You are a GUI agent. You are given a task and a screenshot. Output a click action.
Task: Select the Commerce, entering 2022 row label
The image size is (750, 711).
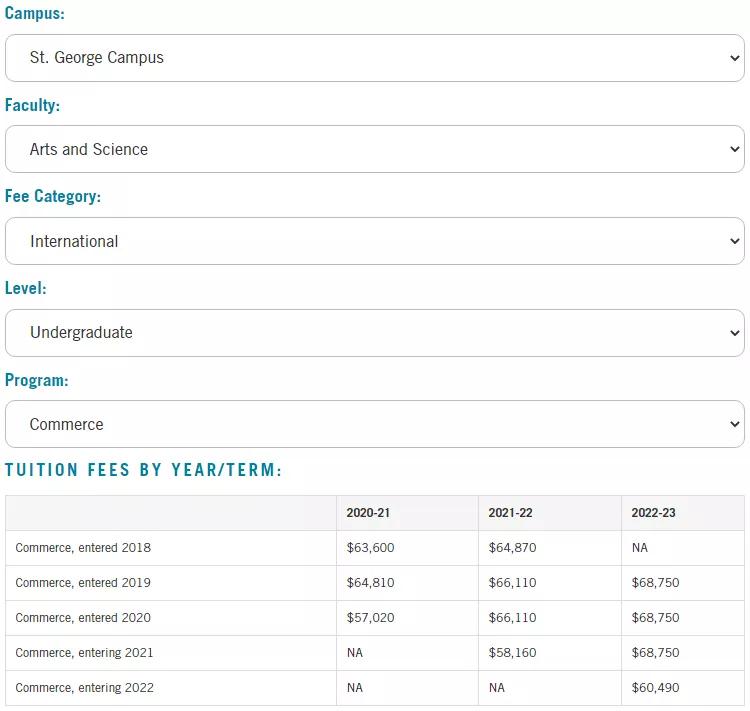(84, 688)
